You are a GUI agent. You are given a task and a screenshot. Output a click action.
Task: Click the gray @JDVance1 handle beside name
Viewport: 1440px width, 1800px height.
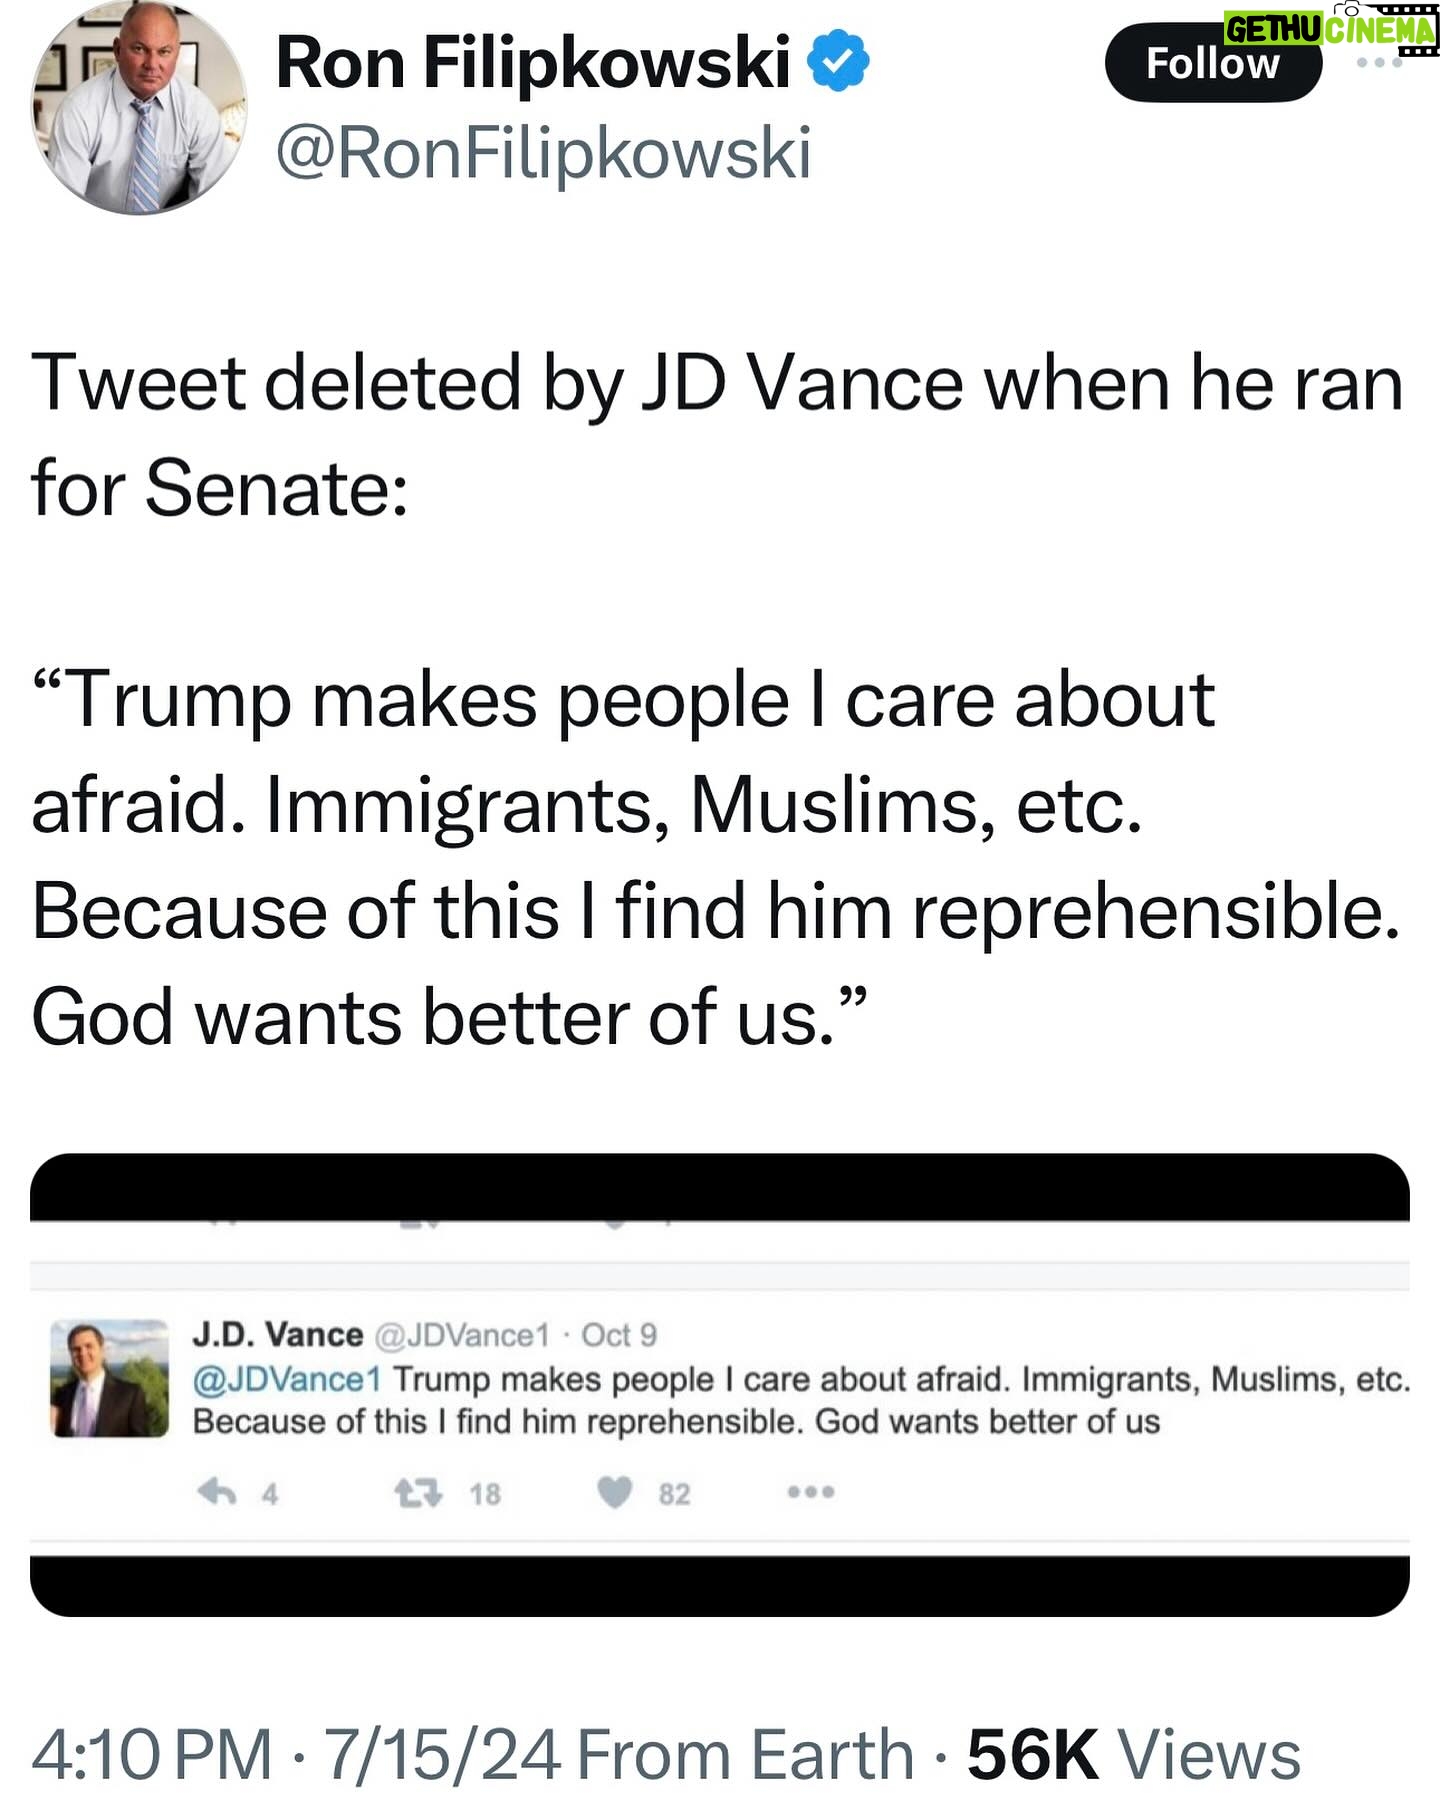pos(461,1335)
